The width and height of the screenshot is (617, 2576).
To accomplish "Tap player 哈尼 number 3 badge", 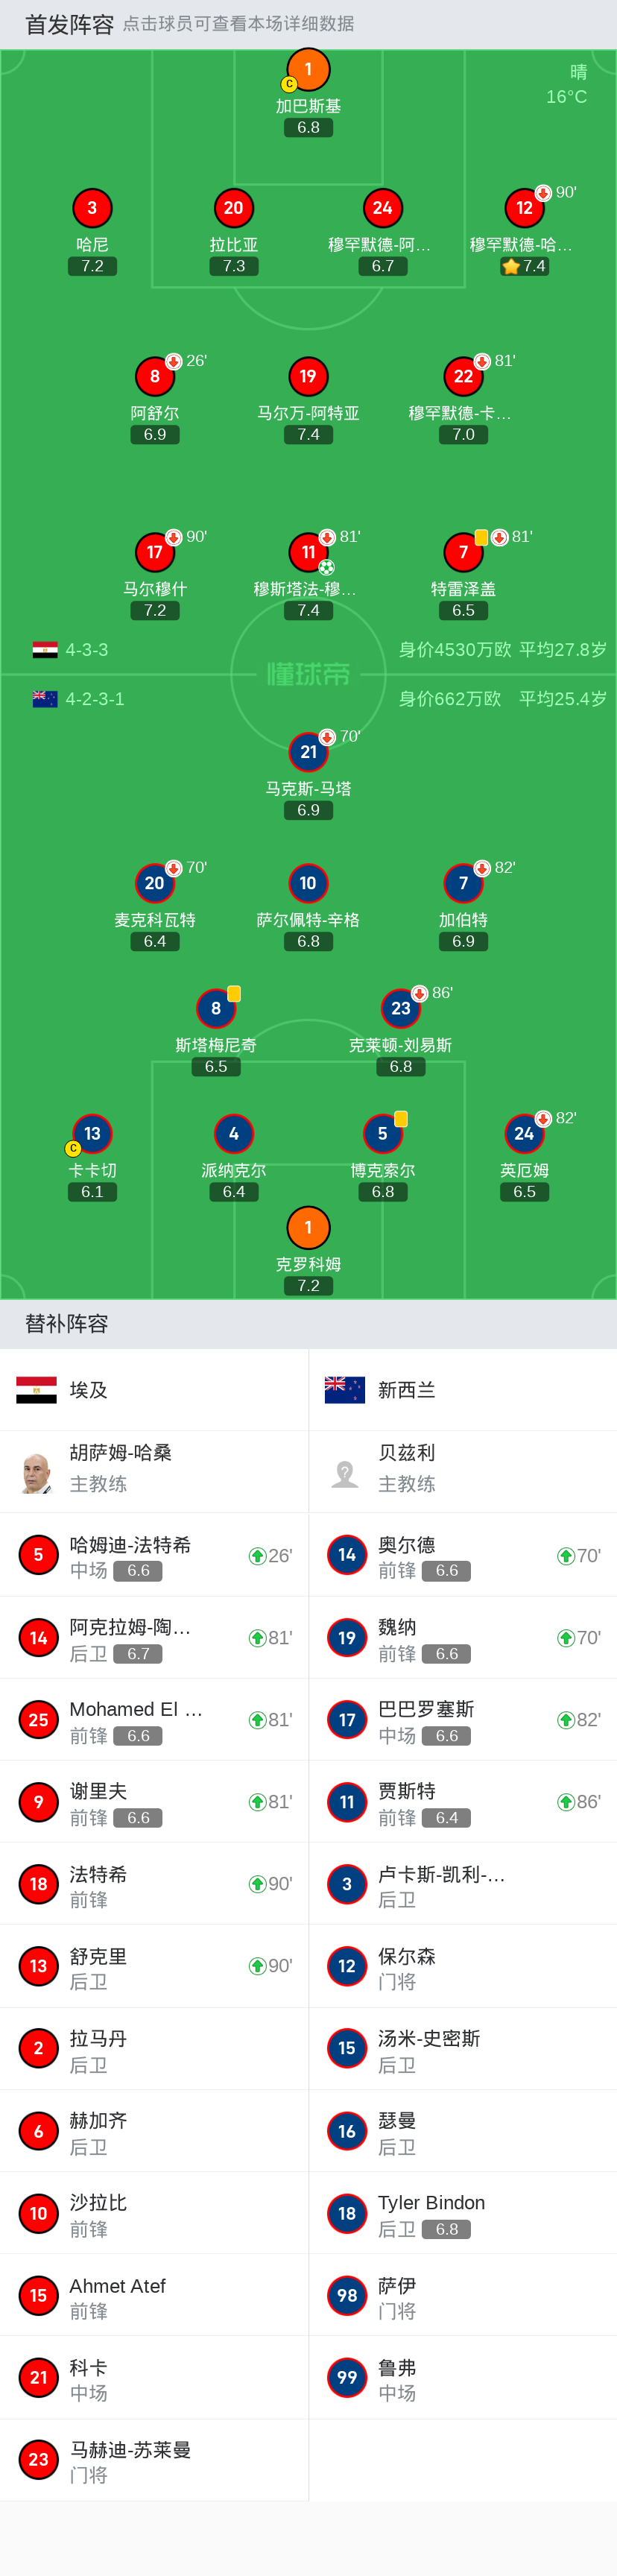I will 92,208.
